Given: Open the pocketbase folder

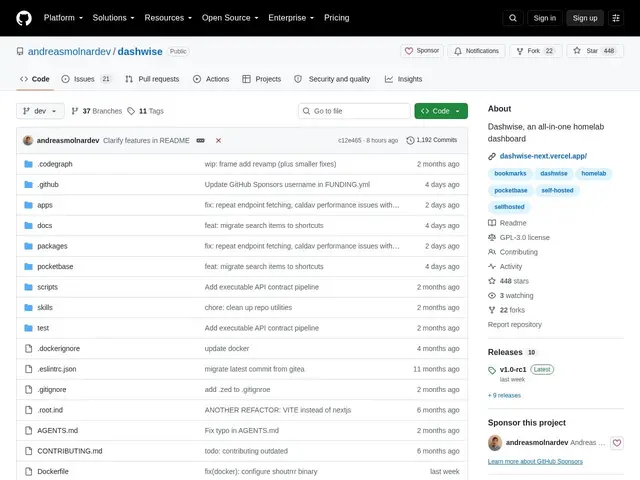Looking at the screenshot, I should point(55,267).
